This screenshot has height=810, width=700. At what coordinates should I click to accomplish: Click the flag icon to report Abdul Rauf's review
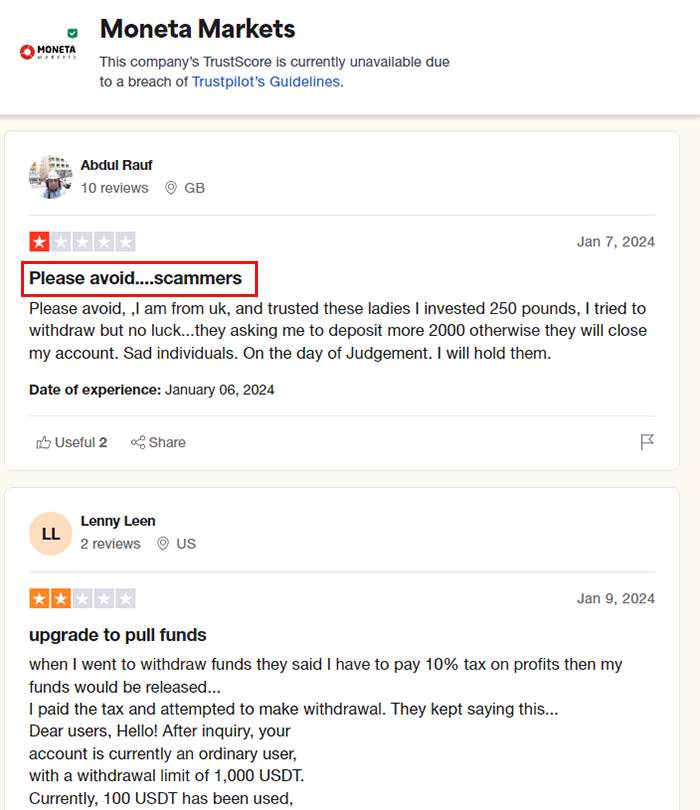click(647, 442)
